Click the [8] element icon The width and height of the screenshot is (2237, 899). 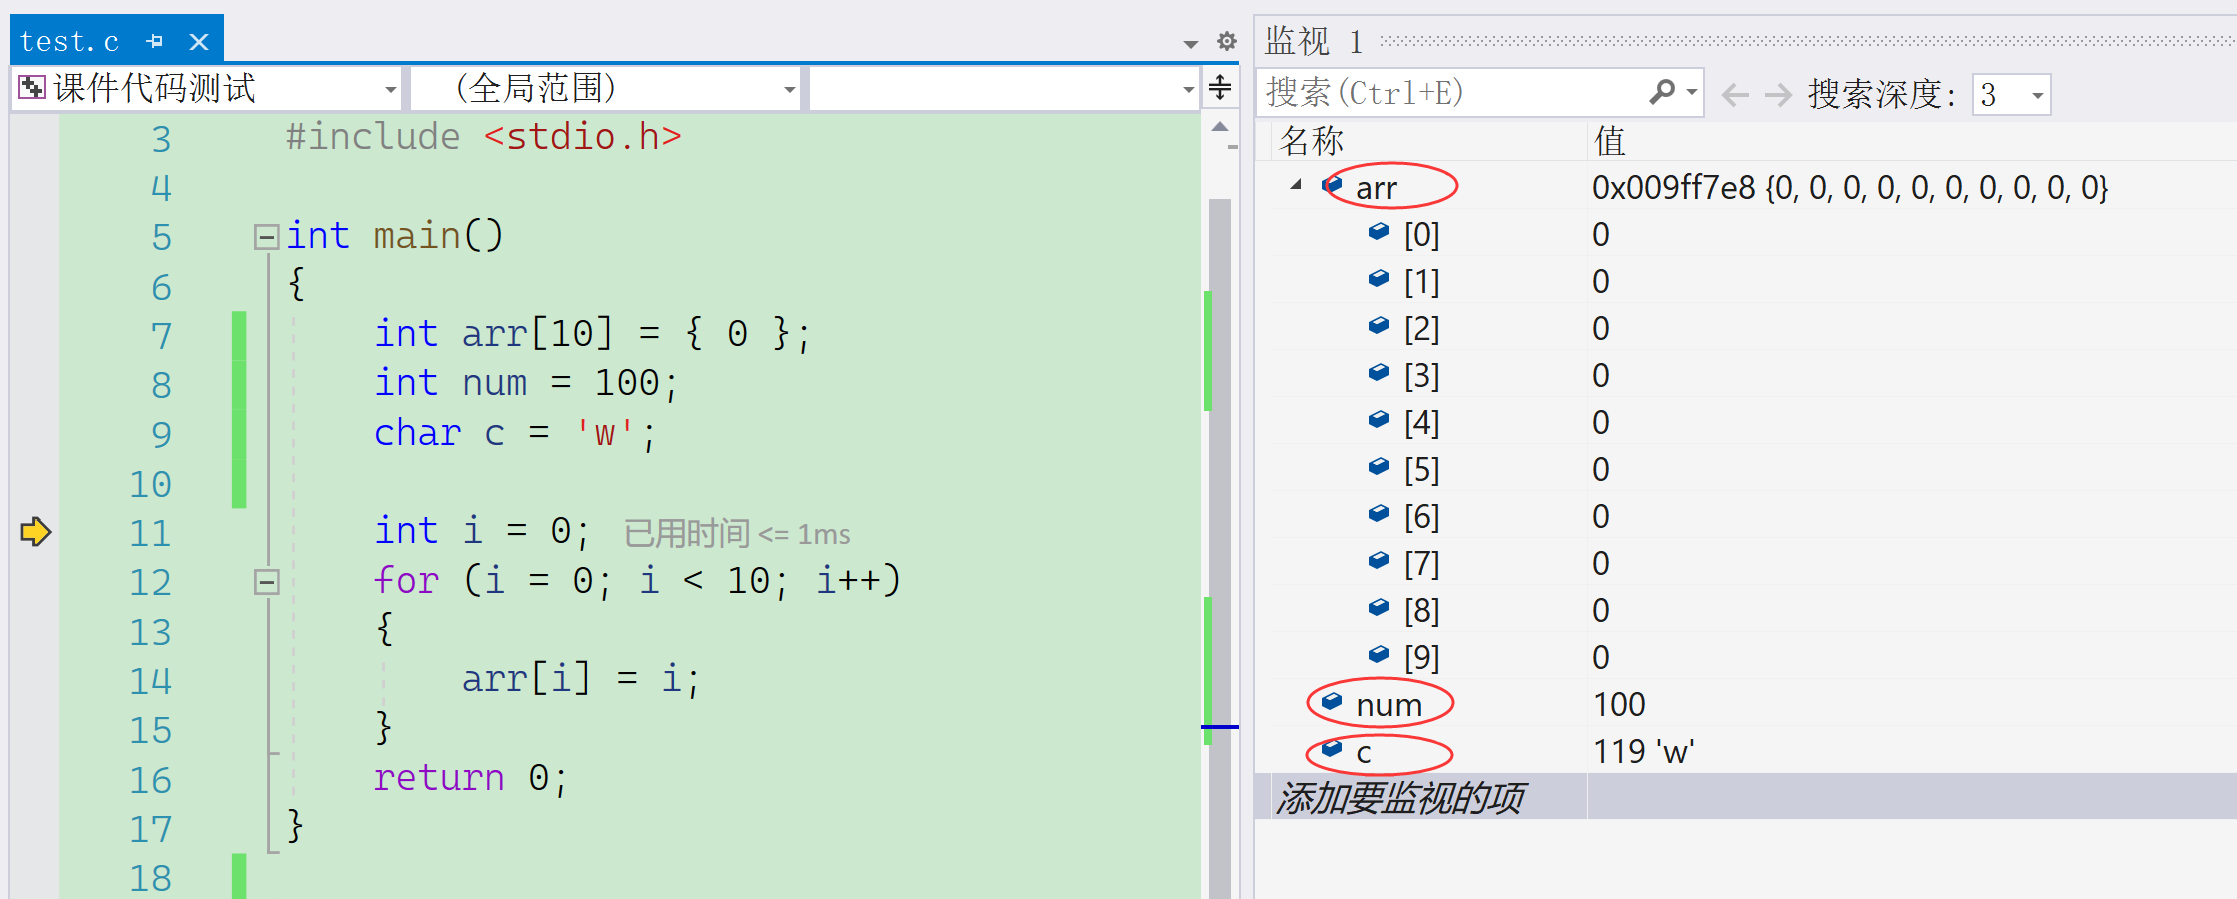[x=1379, y=608]
